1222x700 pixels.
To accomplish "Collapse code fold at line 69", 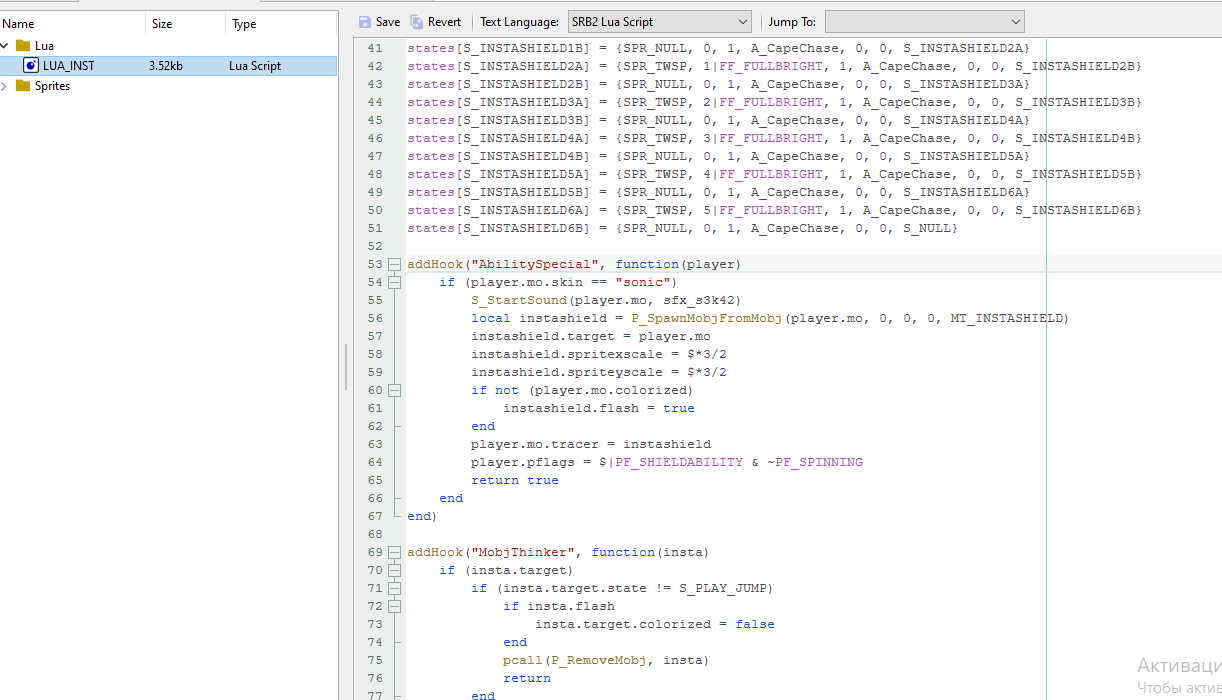I will [394, 553].
